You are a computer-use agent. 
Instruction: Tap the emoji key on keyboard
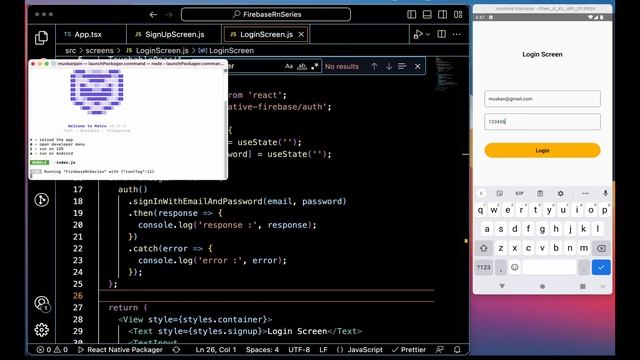click(515, 267)
